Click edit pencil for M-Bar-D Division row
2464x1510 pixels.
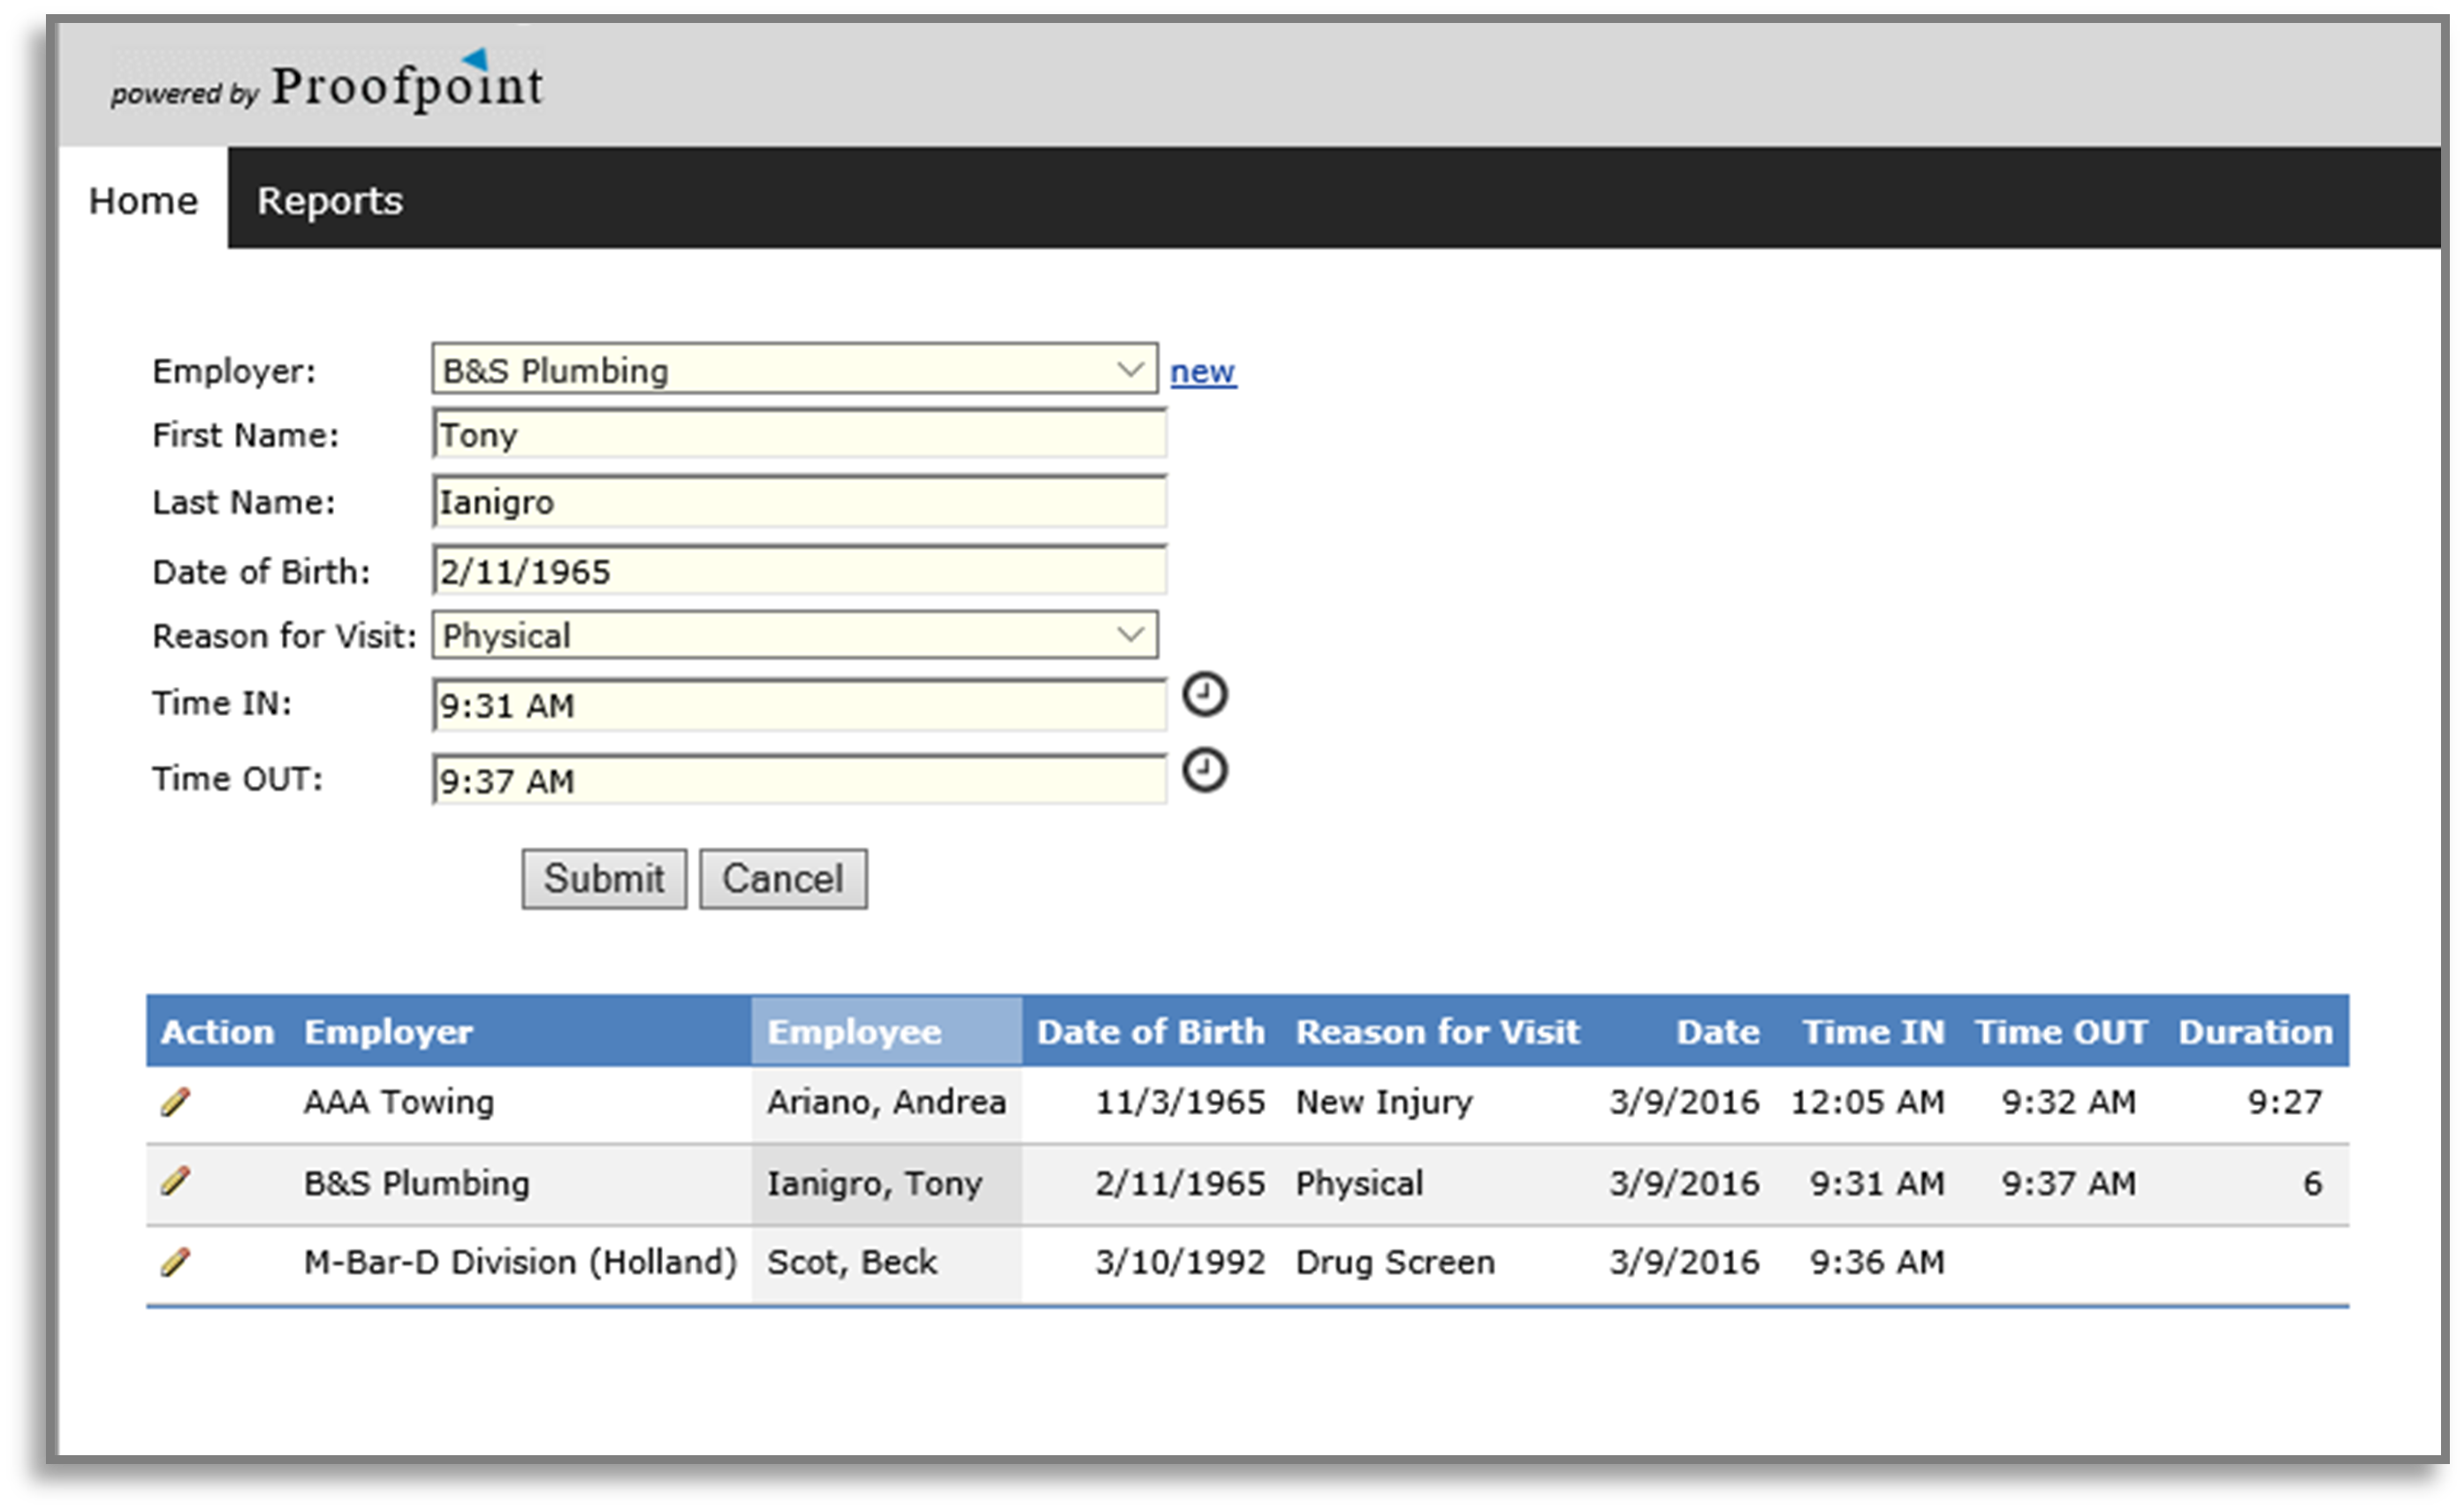point(175,1262)
